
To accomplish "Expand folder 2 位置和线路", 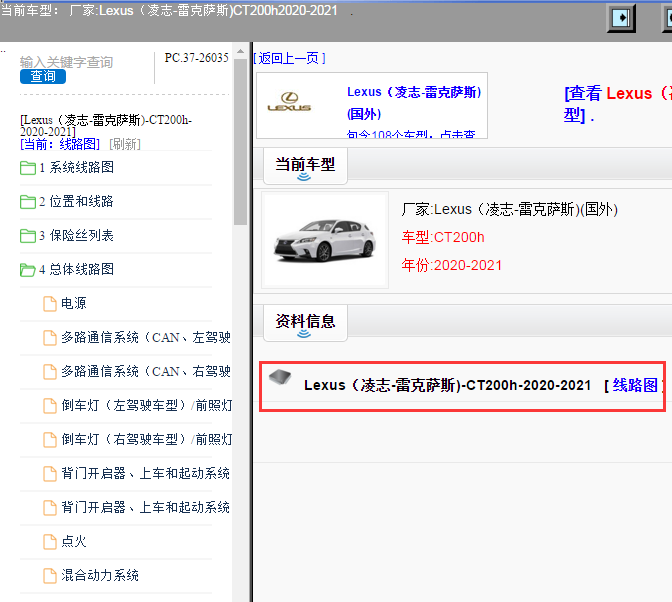I will (x=28, y=201).
